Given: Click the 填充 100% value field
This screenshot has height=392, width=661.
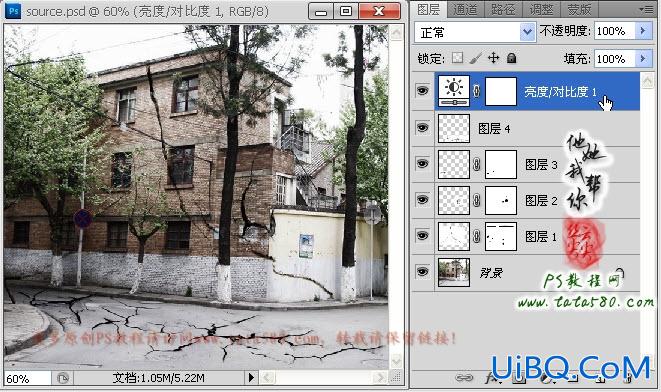Looking at the screenshot, I should (615, 59).
